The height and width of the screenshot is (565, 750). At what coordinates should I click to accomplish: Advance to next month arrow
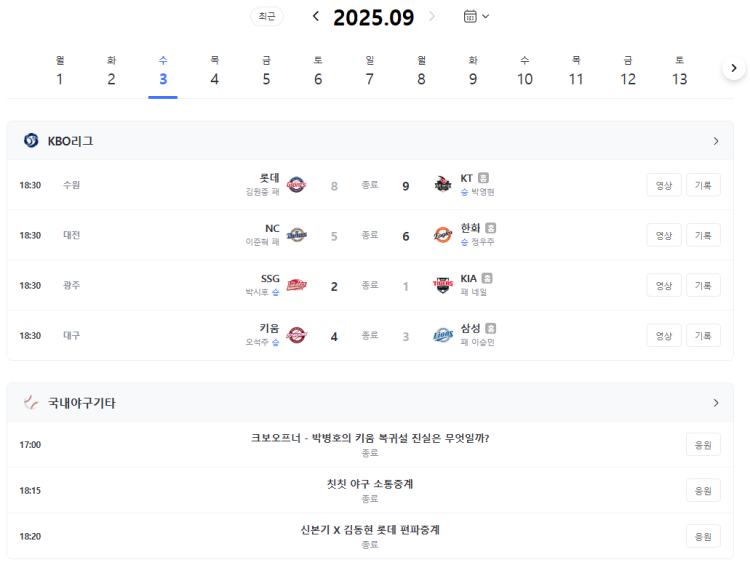tap(432, 16)
